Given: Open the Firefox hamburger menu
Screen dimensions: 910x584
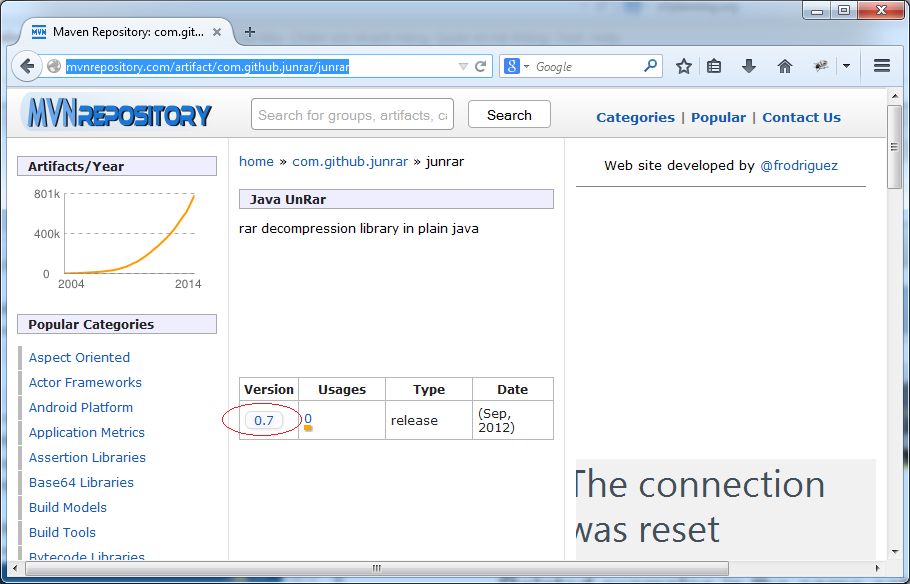Looking at the screenshot, I should click(x=882, y=66).
